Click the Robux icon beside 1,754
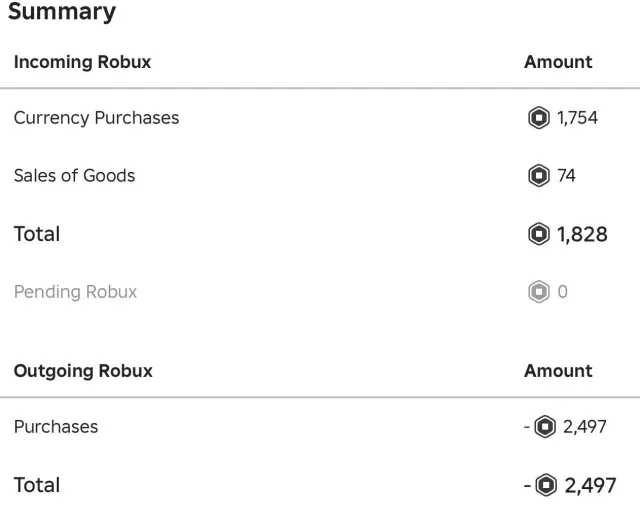Screen dimensions: 640x523 539,118
